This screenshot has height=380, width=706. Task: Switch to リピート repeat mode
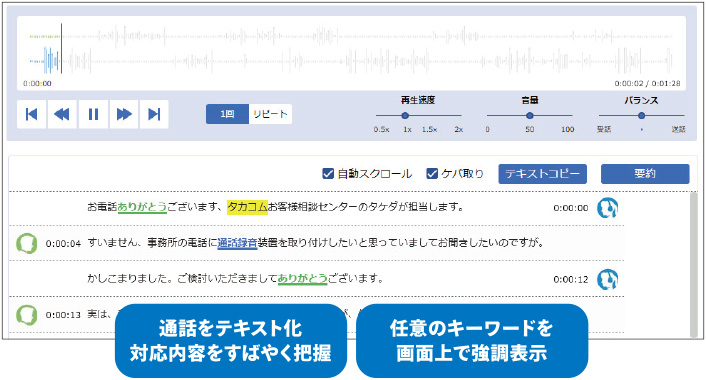[x=270, y=114]
